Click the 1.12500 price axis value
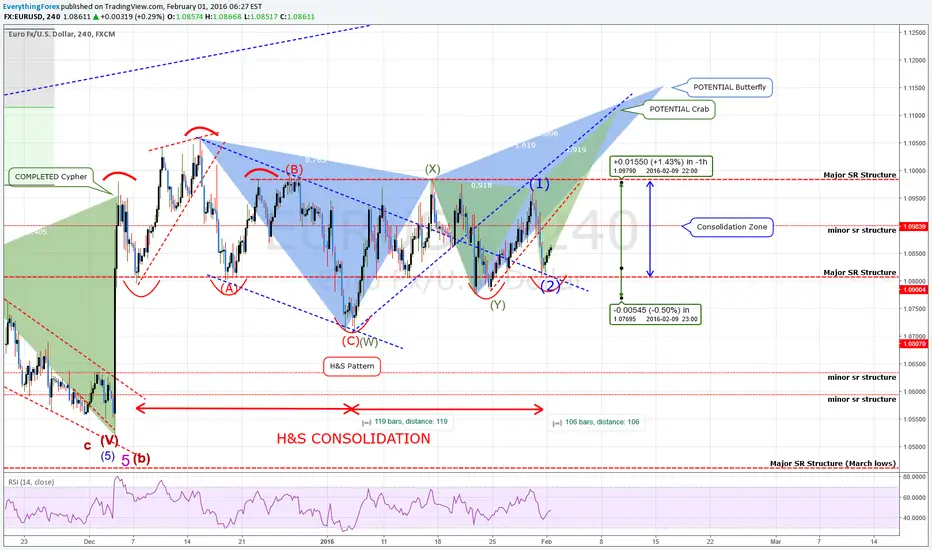 [x=914, y=33]
